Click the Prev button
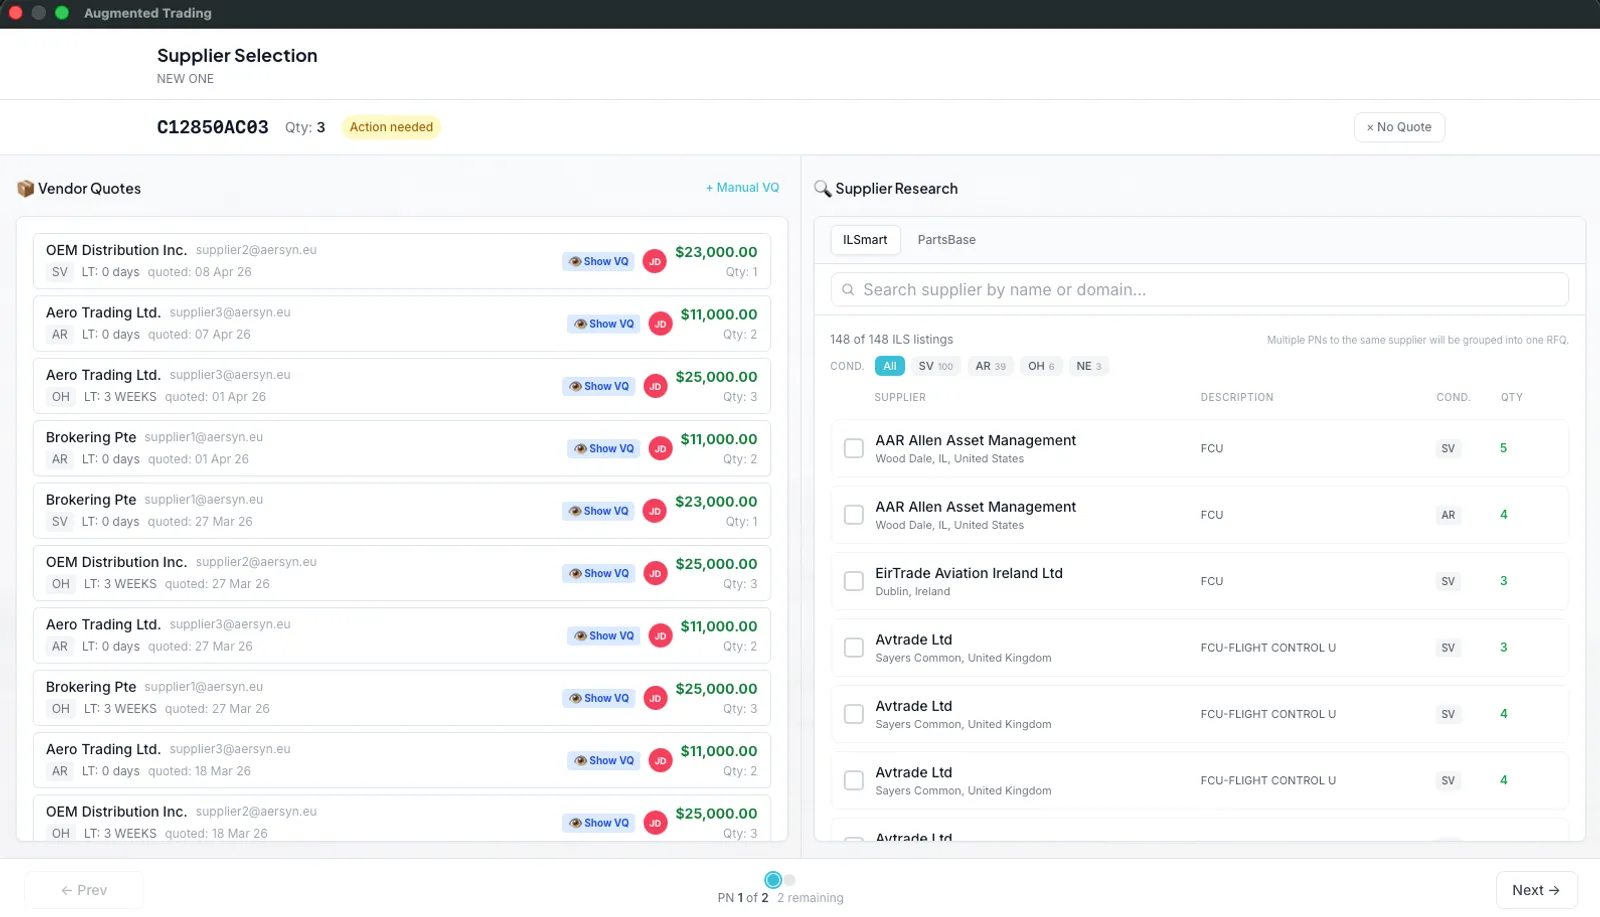Screen dimensions: 1600x917 click(84, 890)
